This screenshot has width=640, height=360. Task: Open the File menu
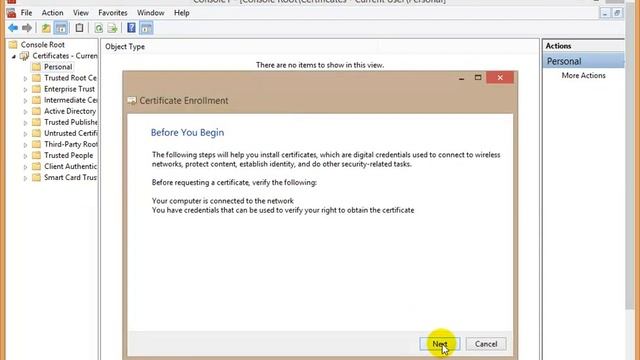tap(27, 13)
